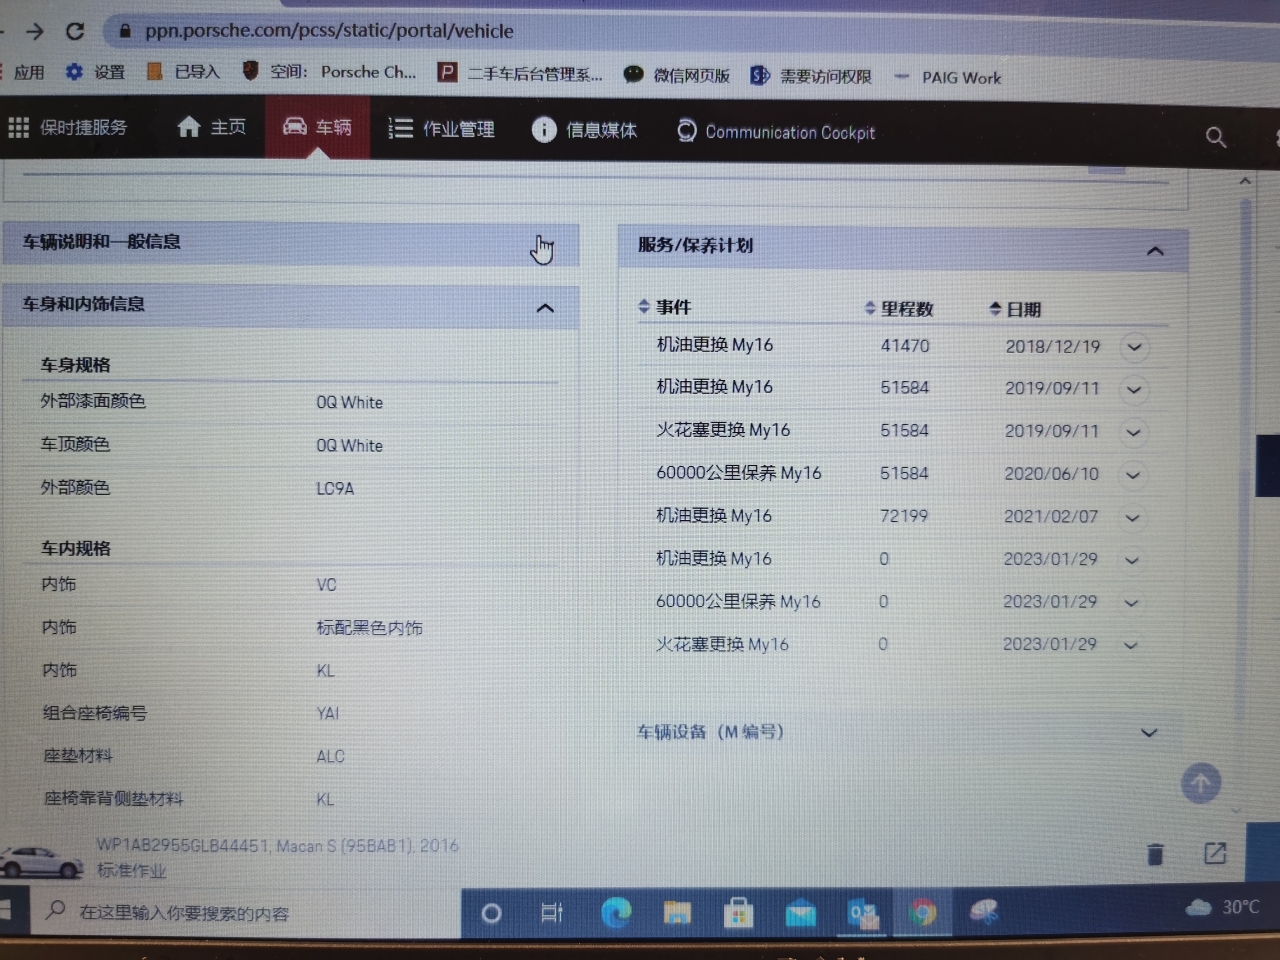Open PAIG Work bookmark
Image resolution: width=1280 pixels, height=960 pixels.
click(x=947, y=77)
